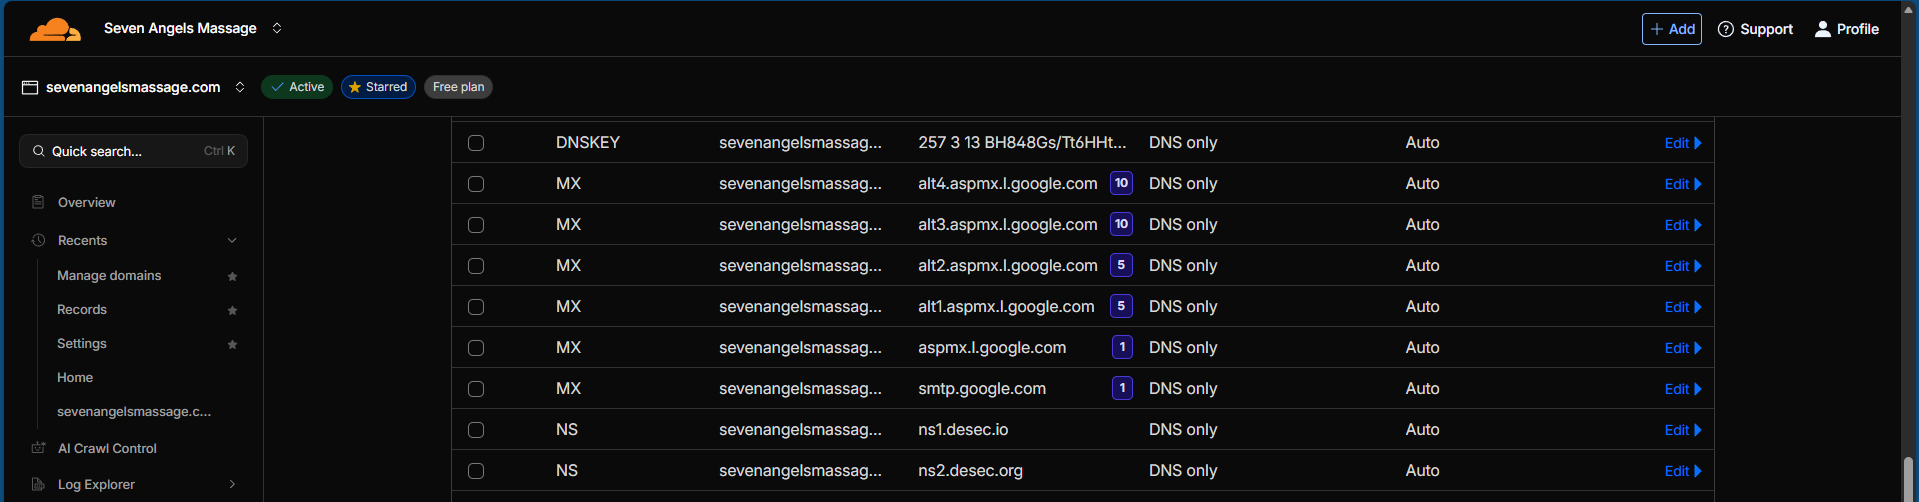This screenshot has height=502, width=1919.
Task: Click the Log Explorer sidebar icon
Action: (x=38, y=484)
